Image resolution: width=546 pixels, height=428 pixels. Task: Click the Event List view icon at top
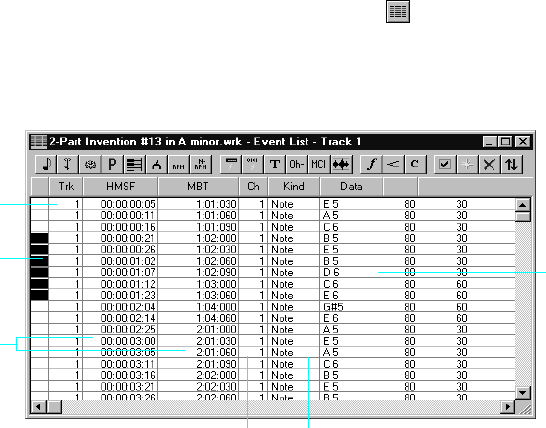tap(398, 11)
